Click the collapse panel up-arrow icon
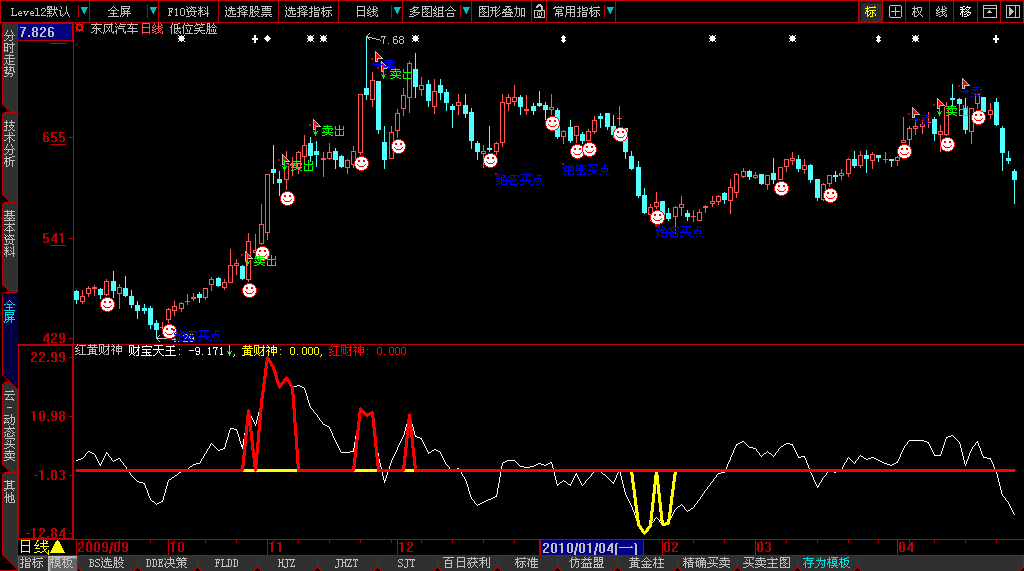The image size is (1024, 571). point(989,12)
